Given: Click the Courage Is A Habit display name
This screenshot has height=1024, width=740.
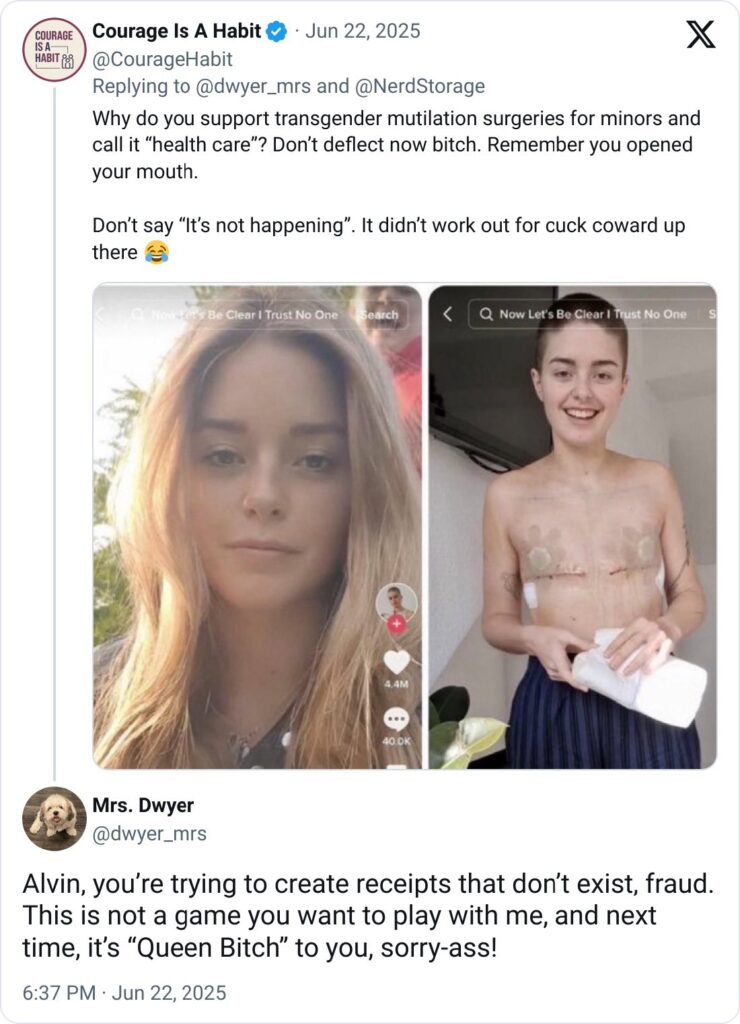Looking at the screenshot, I should 176,31.
